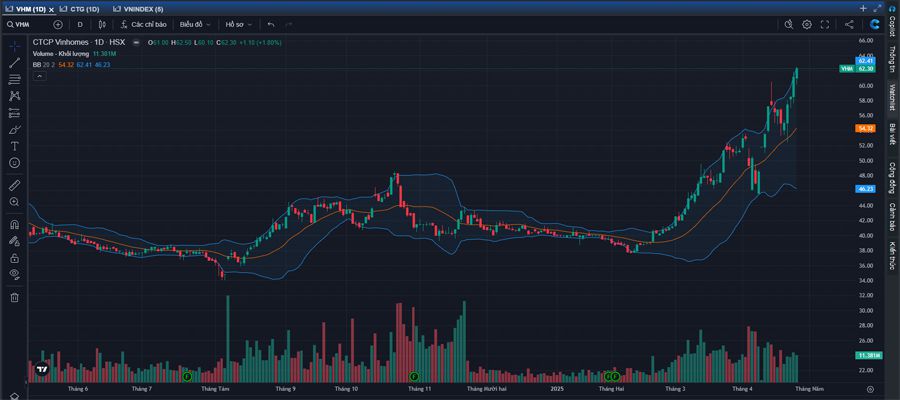This screenshot has height=400, width=900.
Task: Open the Watchlist side panel
Action: (x=893, y=96)
